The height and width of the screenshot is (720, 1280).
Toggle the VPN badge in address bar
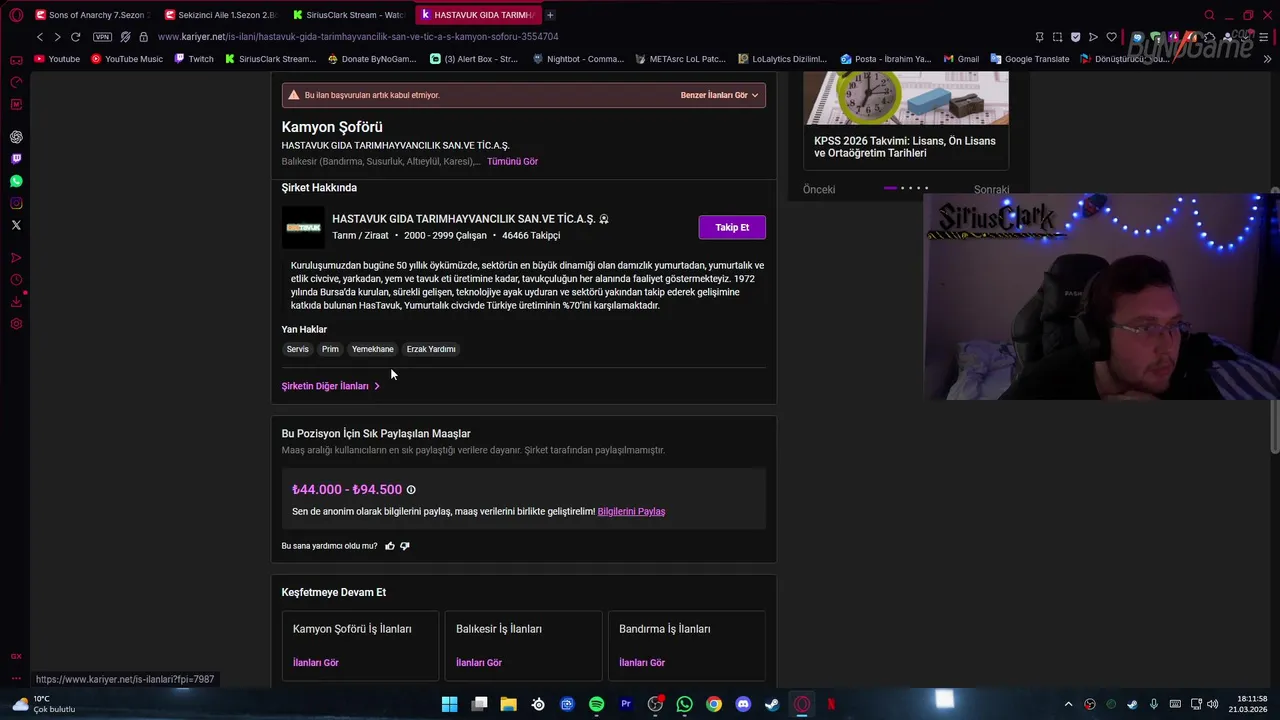(x=102, y=37)
